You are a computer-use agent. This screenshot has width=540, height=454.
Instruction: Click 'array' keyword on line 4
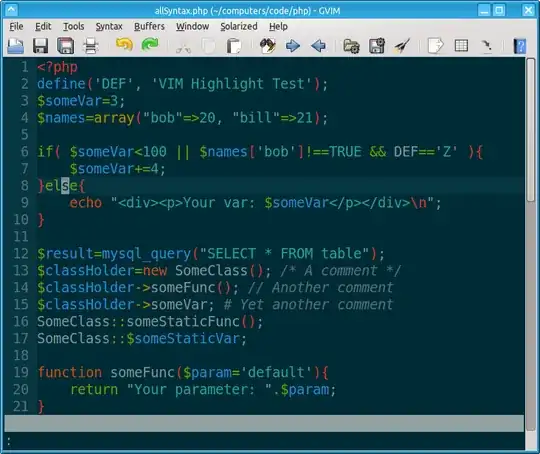pyautogui.click(x=114, y=118)
